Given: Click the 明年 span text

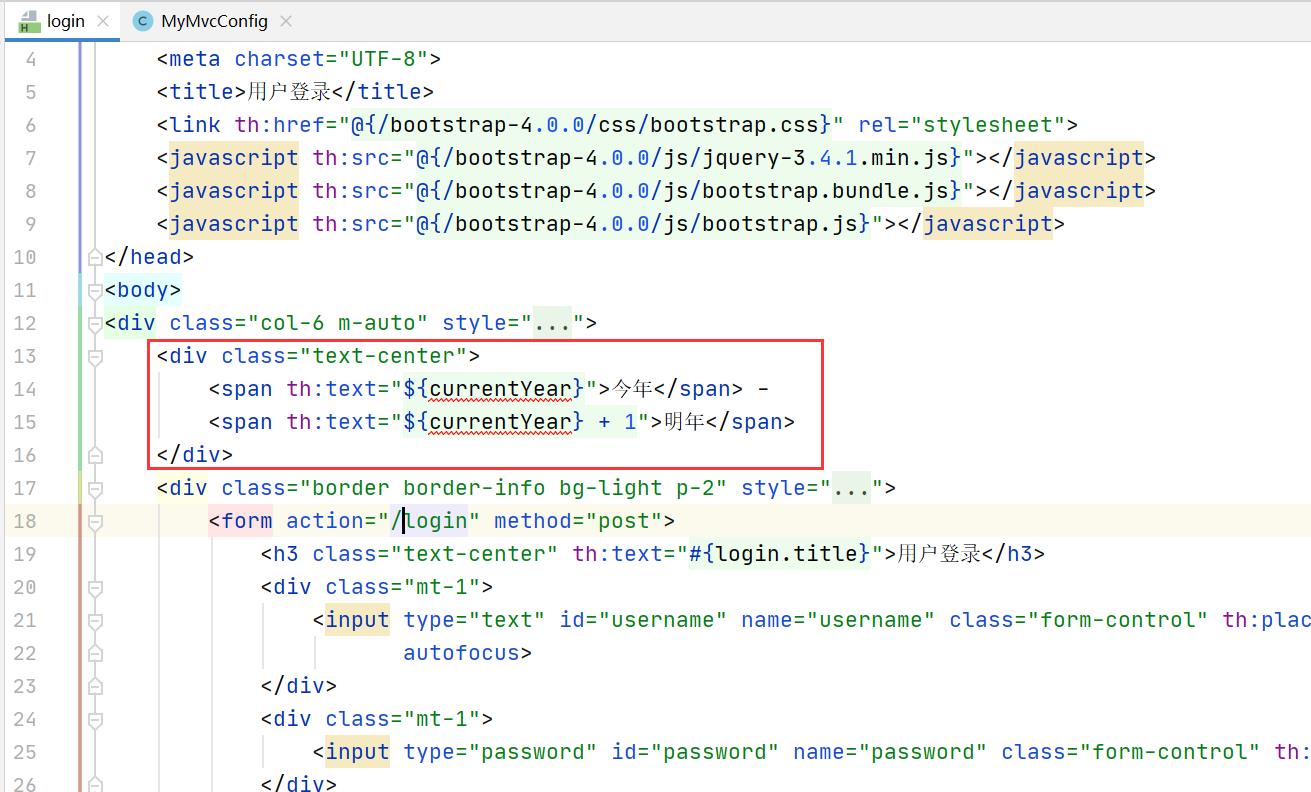Looking at the screenshot, I should [x=683, y=422].
